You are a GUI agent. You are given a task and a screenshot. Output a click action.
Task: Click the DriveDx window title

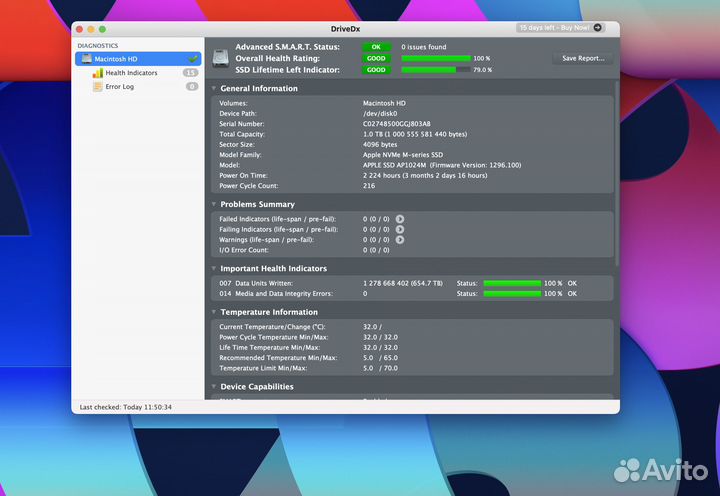[345, 28]
